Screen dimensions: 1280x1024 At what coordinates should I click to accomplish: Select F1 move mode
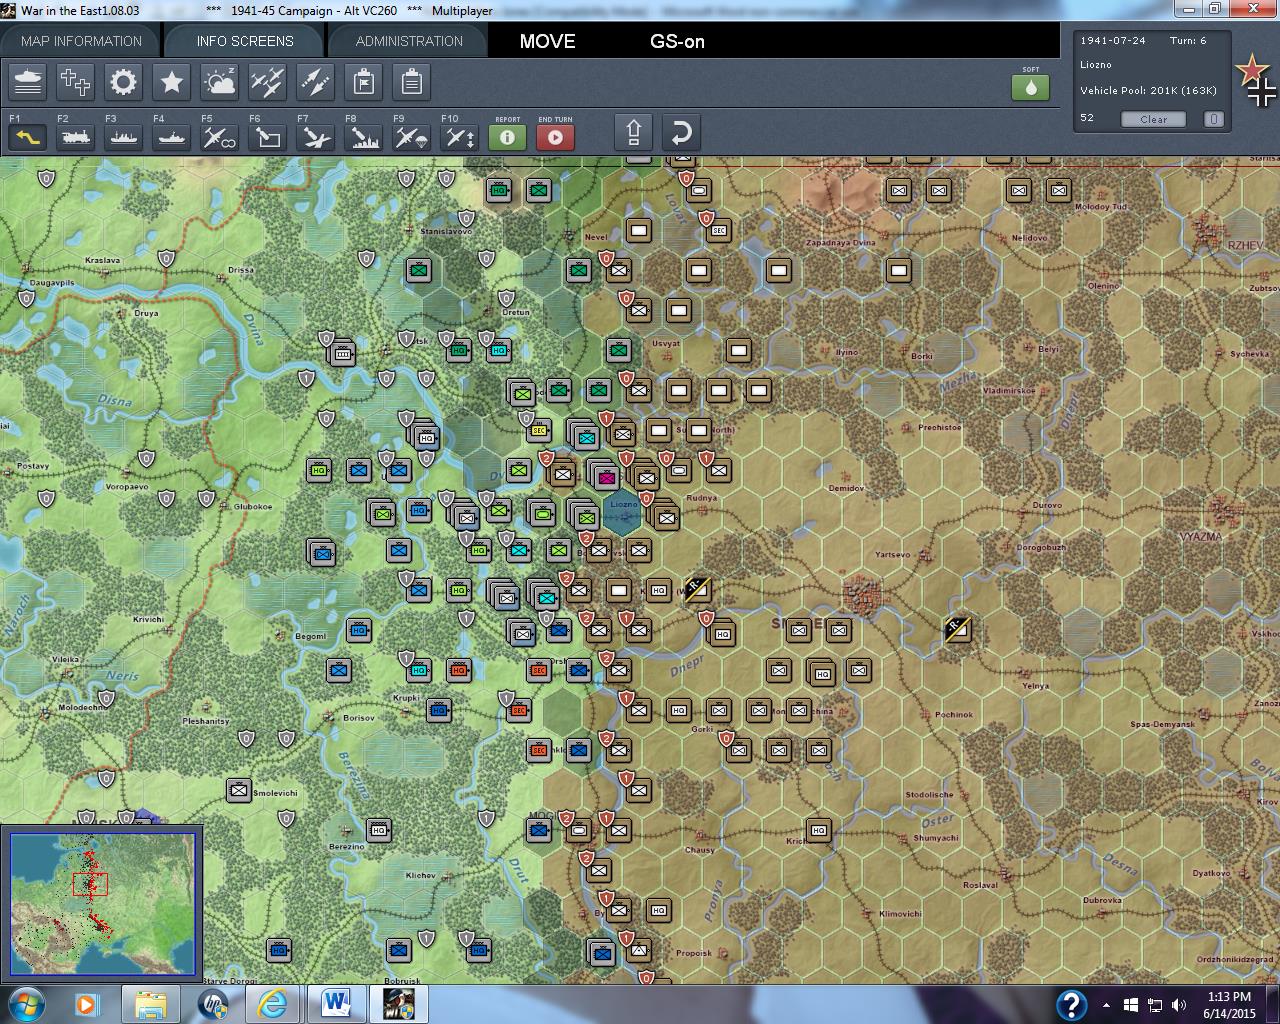(x=28, y=137)
